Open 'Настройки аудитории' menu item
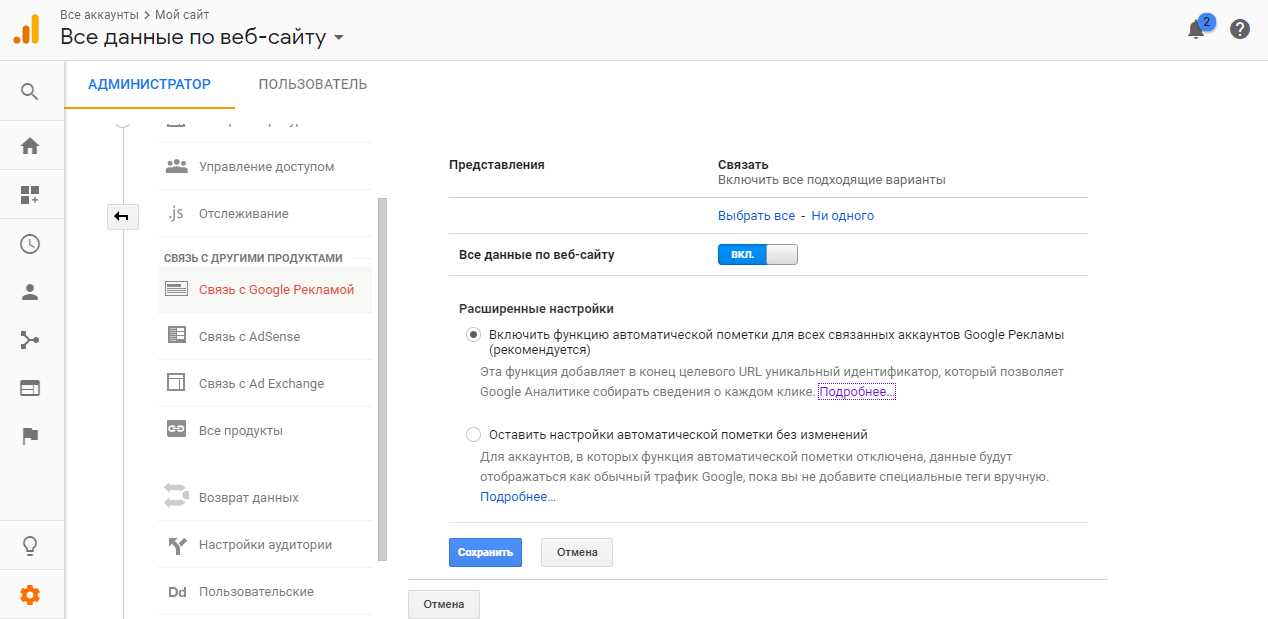The width and height of the screenshot is (1268, 619). (265, 545)
